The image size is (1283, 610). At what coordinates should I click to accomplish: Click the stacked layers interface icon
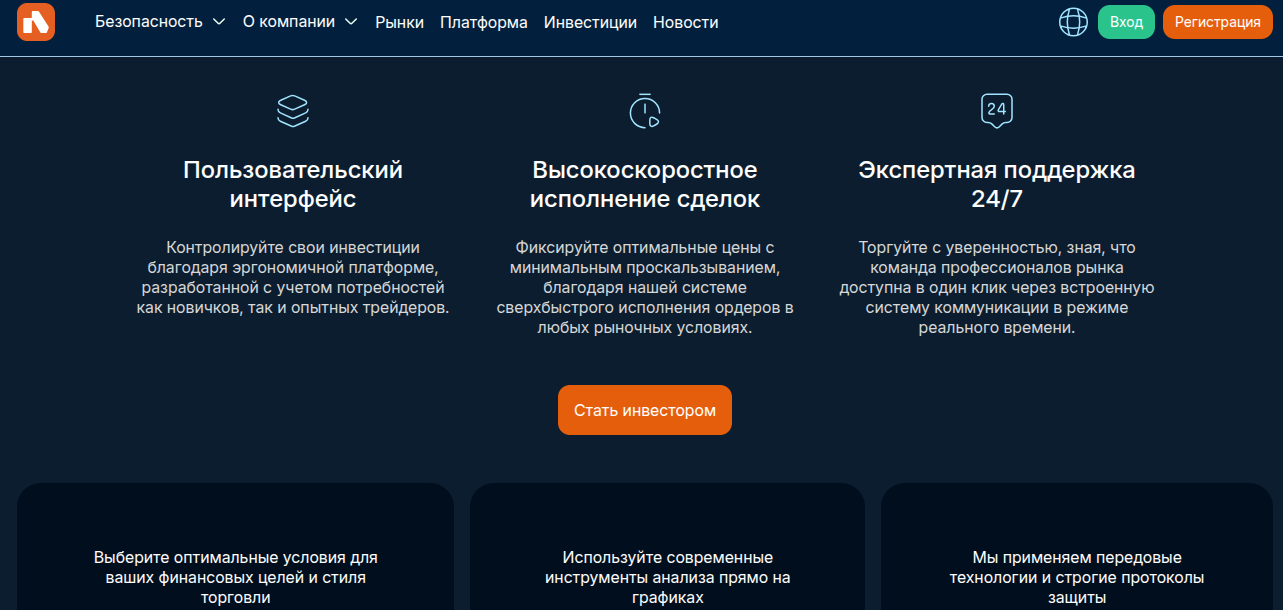[x=293, y=110]
